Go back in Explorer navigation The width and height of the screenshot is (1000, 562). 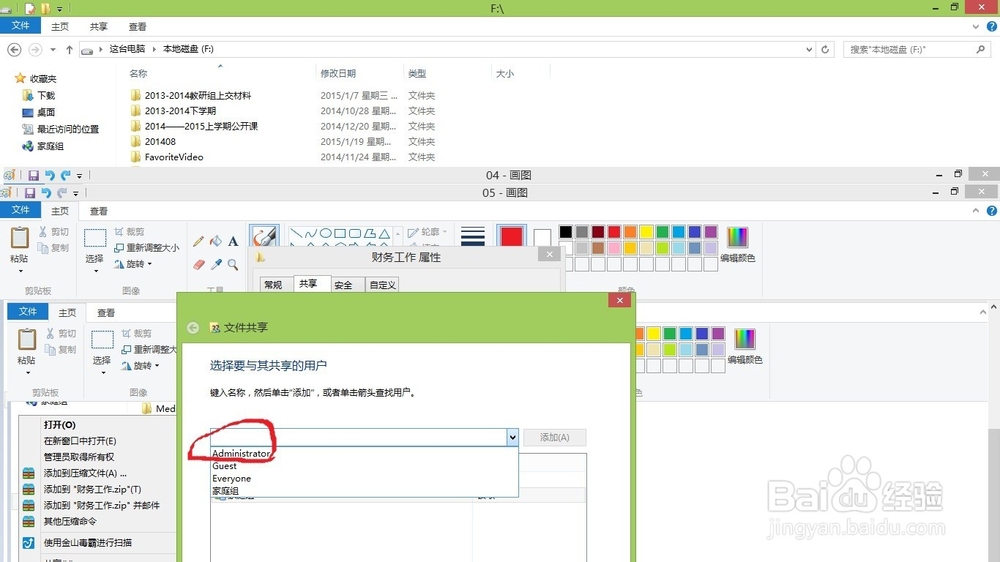click(x=14, y=49)
